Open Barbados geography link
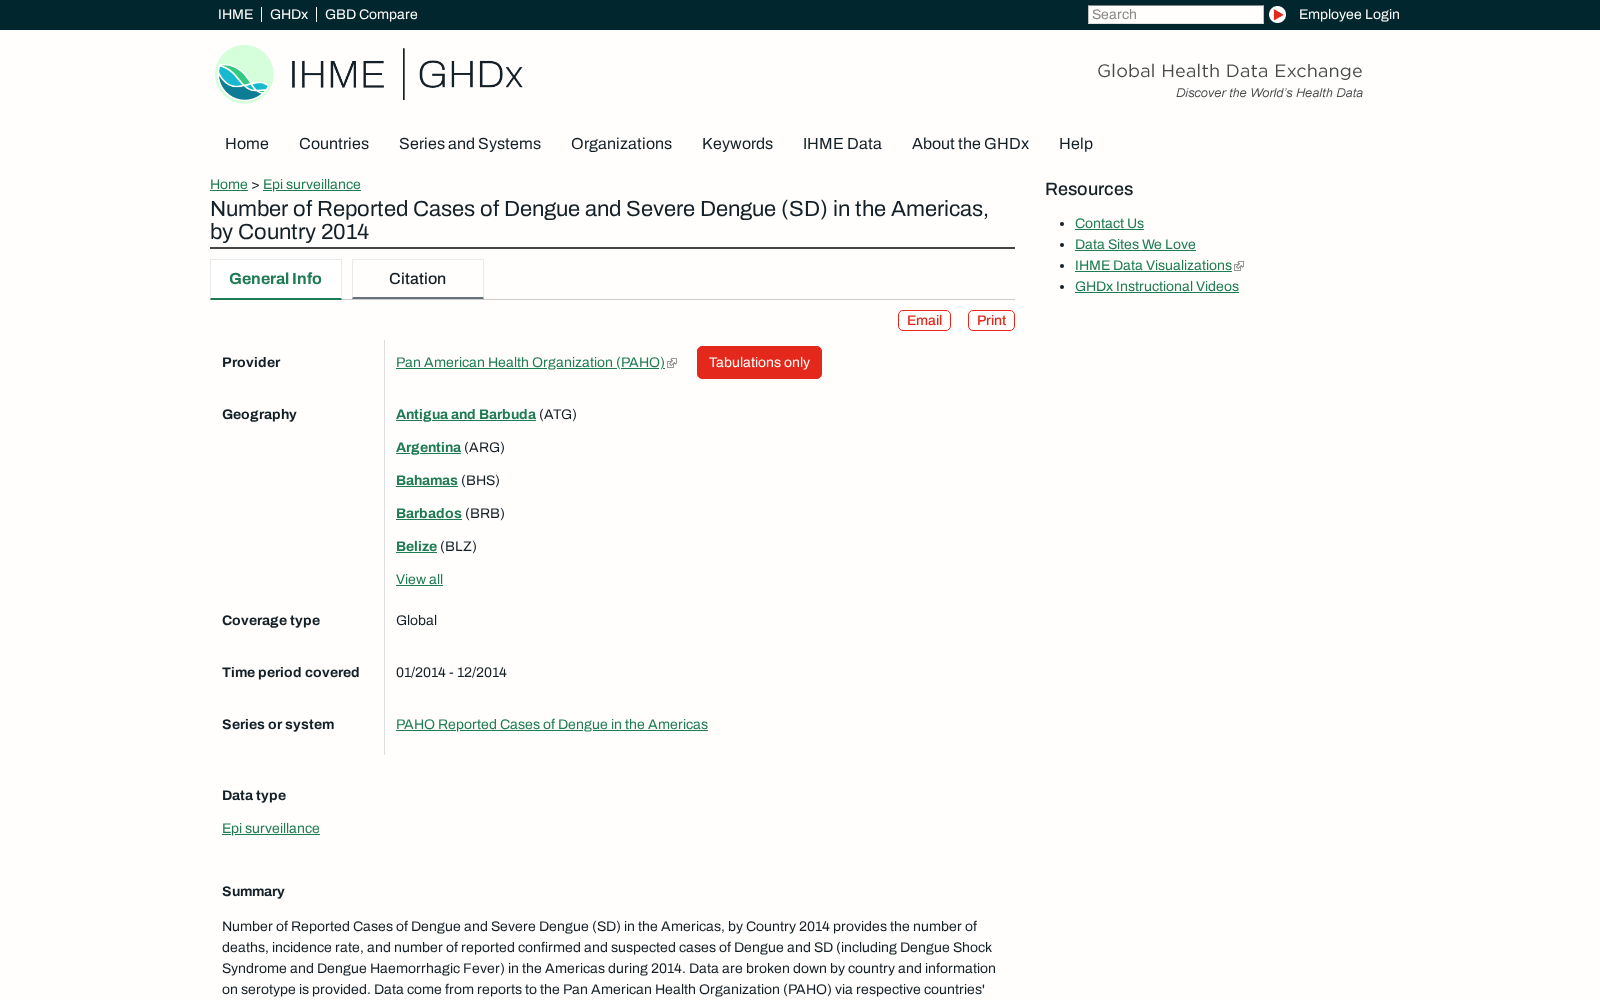Image resolution: width=1600 pixels, height=1000 pixels. tap(429, 513)
